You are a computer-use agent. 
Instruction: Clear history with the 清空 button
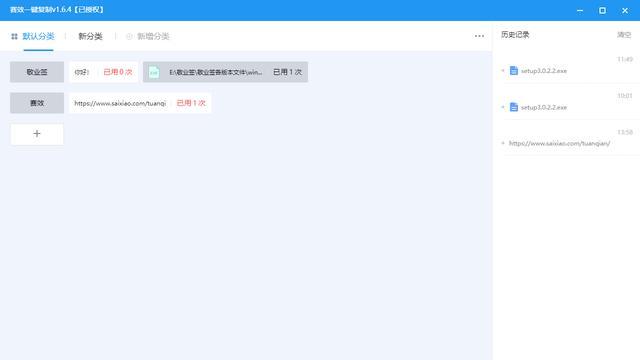624,35
